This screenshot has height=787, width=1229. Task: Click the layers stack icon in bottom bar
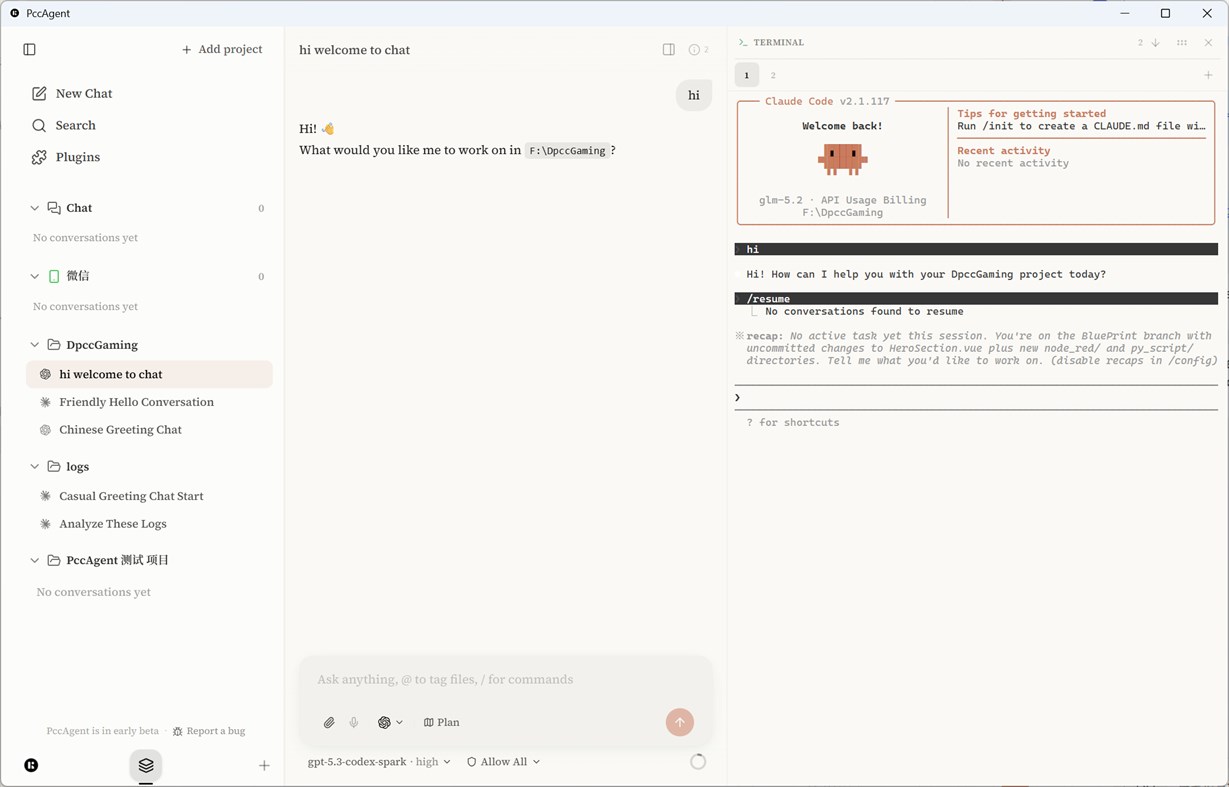[x=146, y=765]
